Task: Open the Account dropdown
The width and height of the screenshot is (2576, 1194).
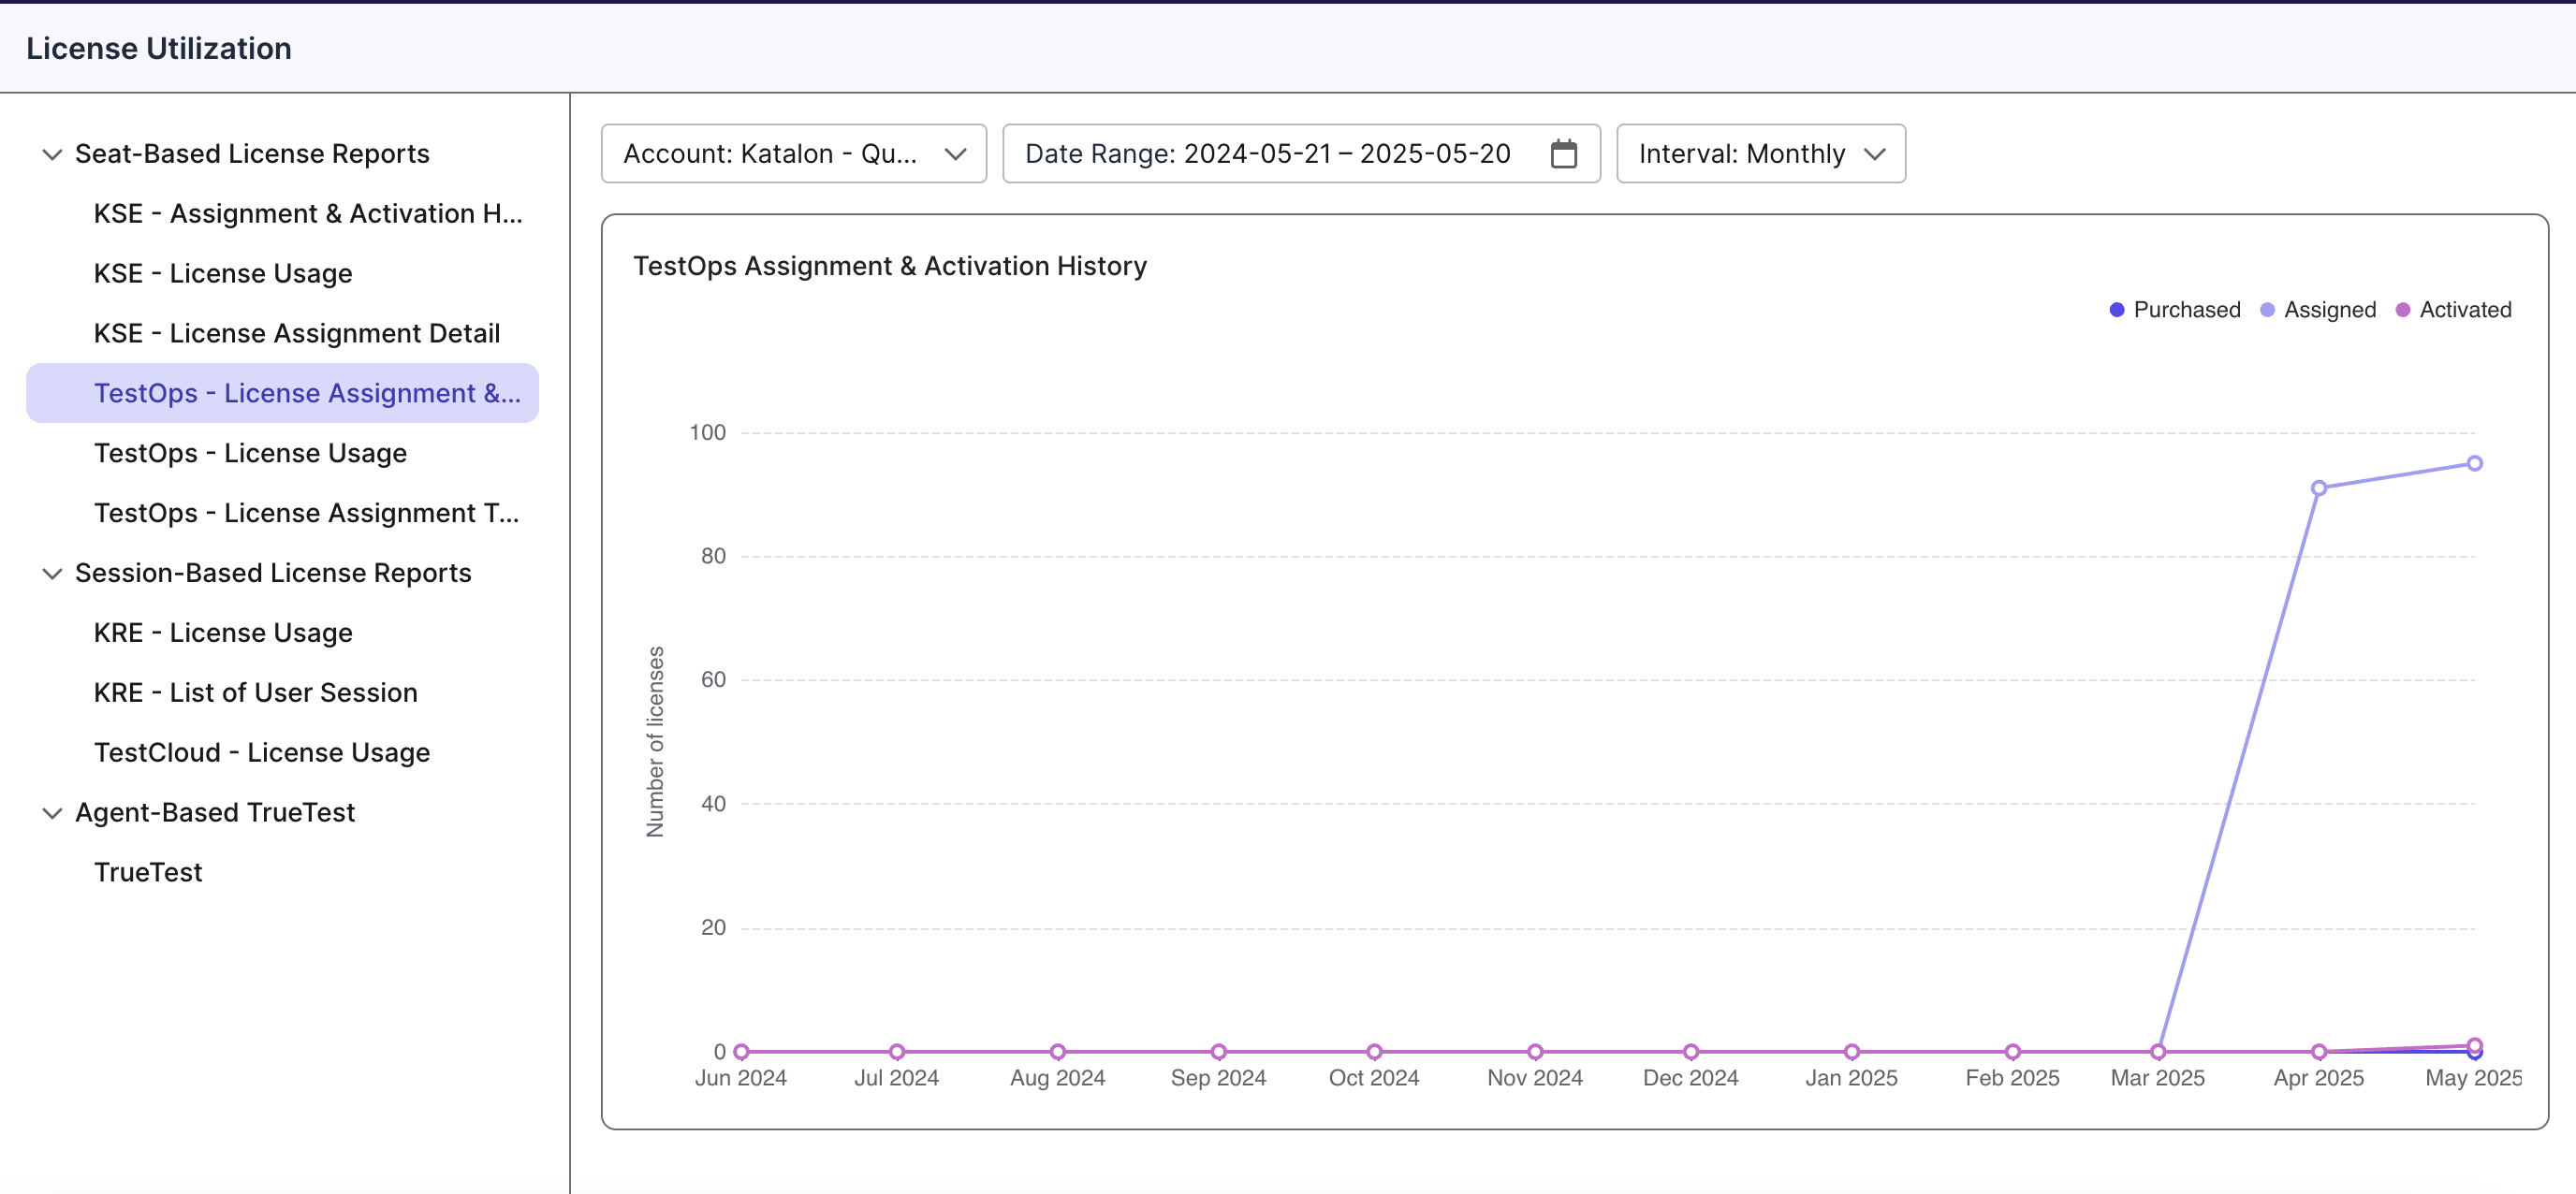Action: [793, 154]
